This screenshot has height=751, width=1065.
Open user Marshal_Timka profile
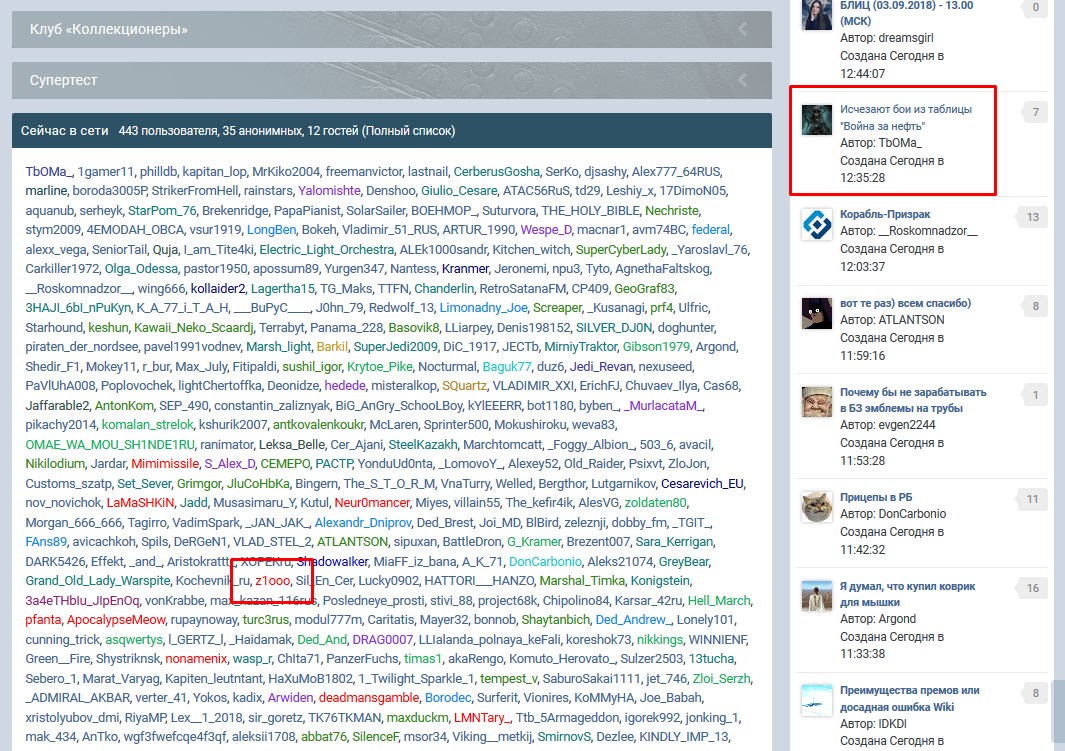point(582,581)
